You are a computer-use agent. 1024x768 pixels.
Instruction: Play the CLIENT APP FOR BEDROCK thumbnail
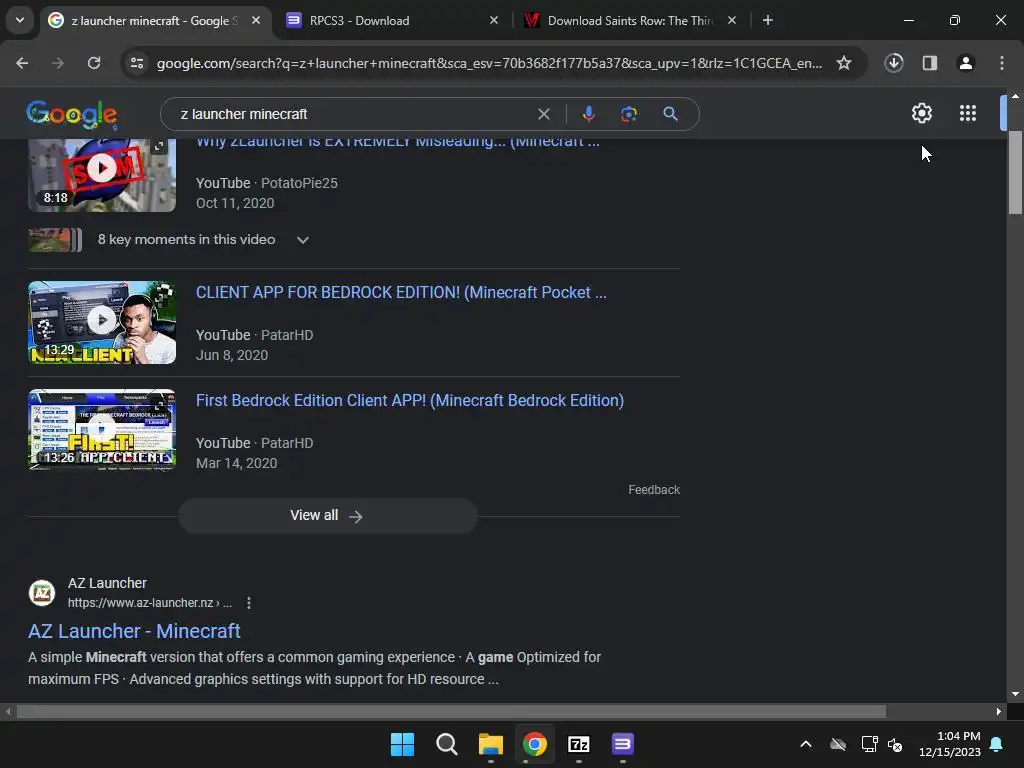tap(102, 323)
